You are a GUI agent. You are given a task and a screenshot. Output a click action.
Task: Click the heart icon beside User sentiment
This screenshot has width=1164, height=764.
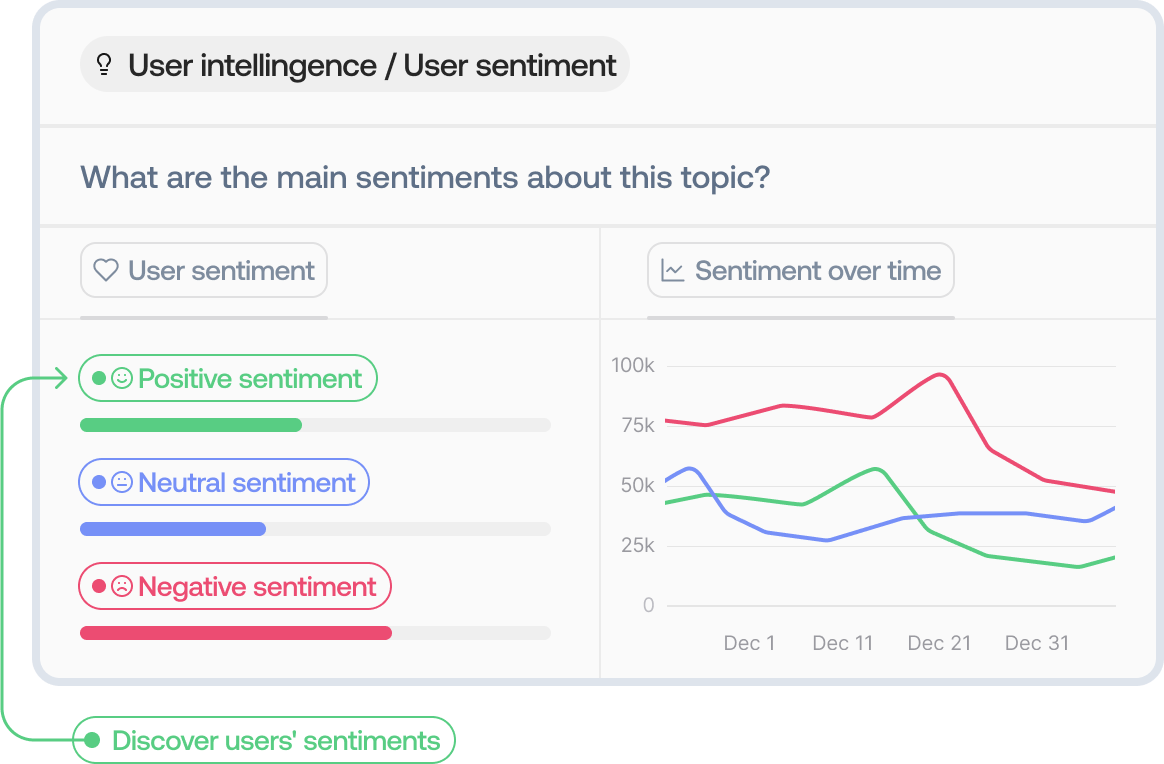(106, 271)
